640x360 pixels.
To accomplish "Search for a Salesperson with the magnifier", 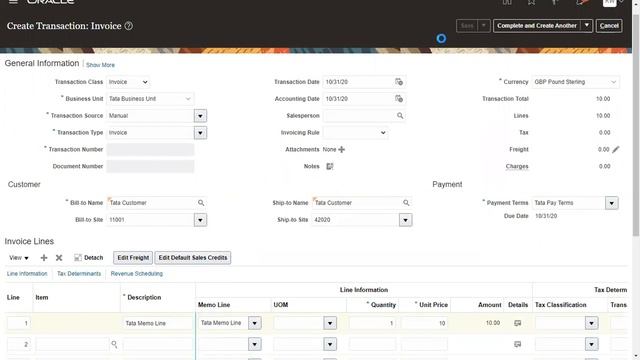I will [x=400, y=116].
